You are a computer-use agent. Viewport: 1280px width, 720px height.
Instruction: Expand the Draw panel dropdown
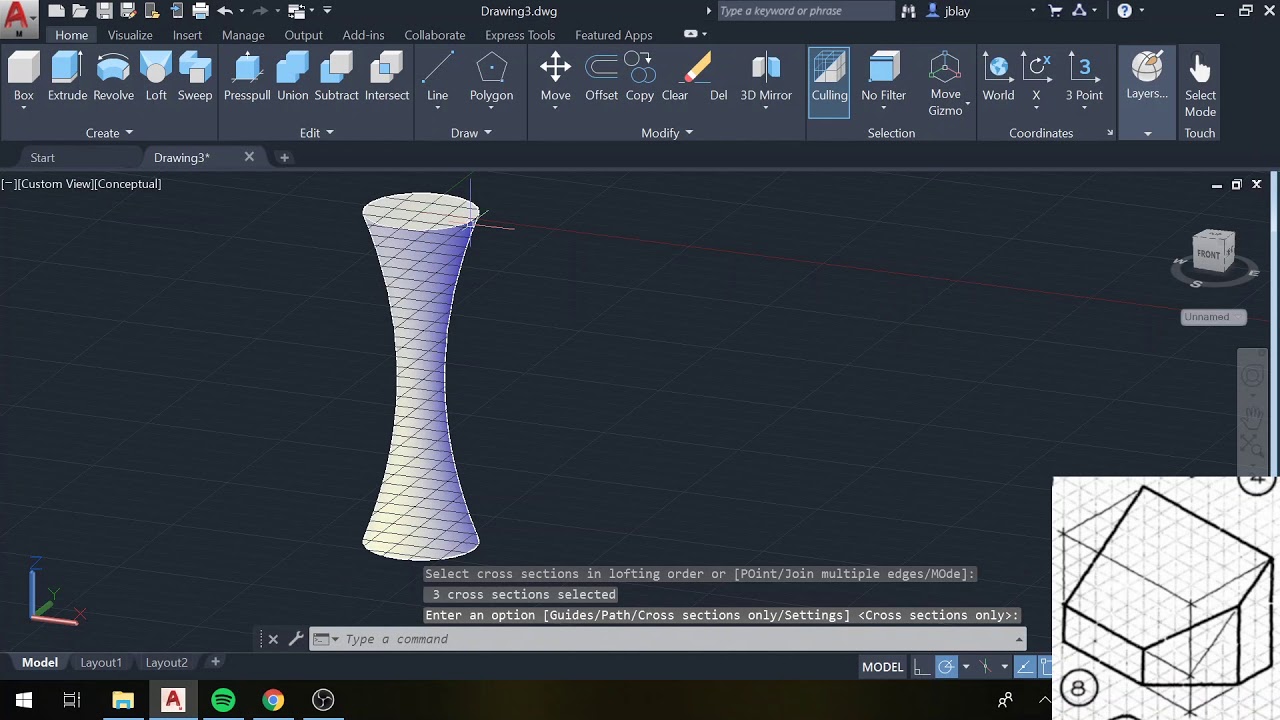pyautogui.click(x=471, y=133)
